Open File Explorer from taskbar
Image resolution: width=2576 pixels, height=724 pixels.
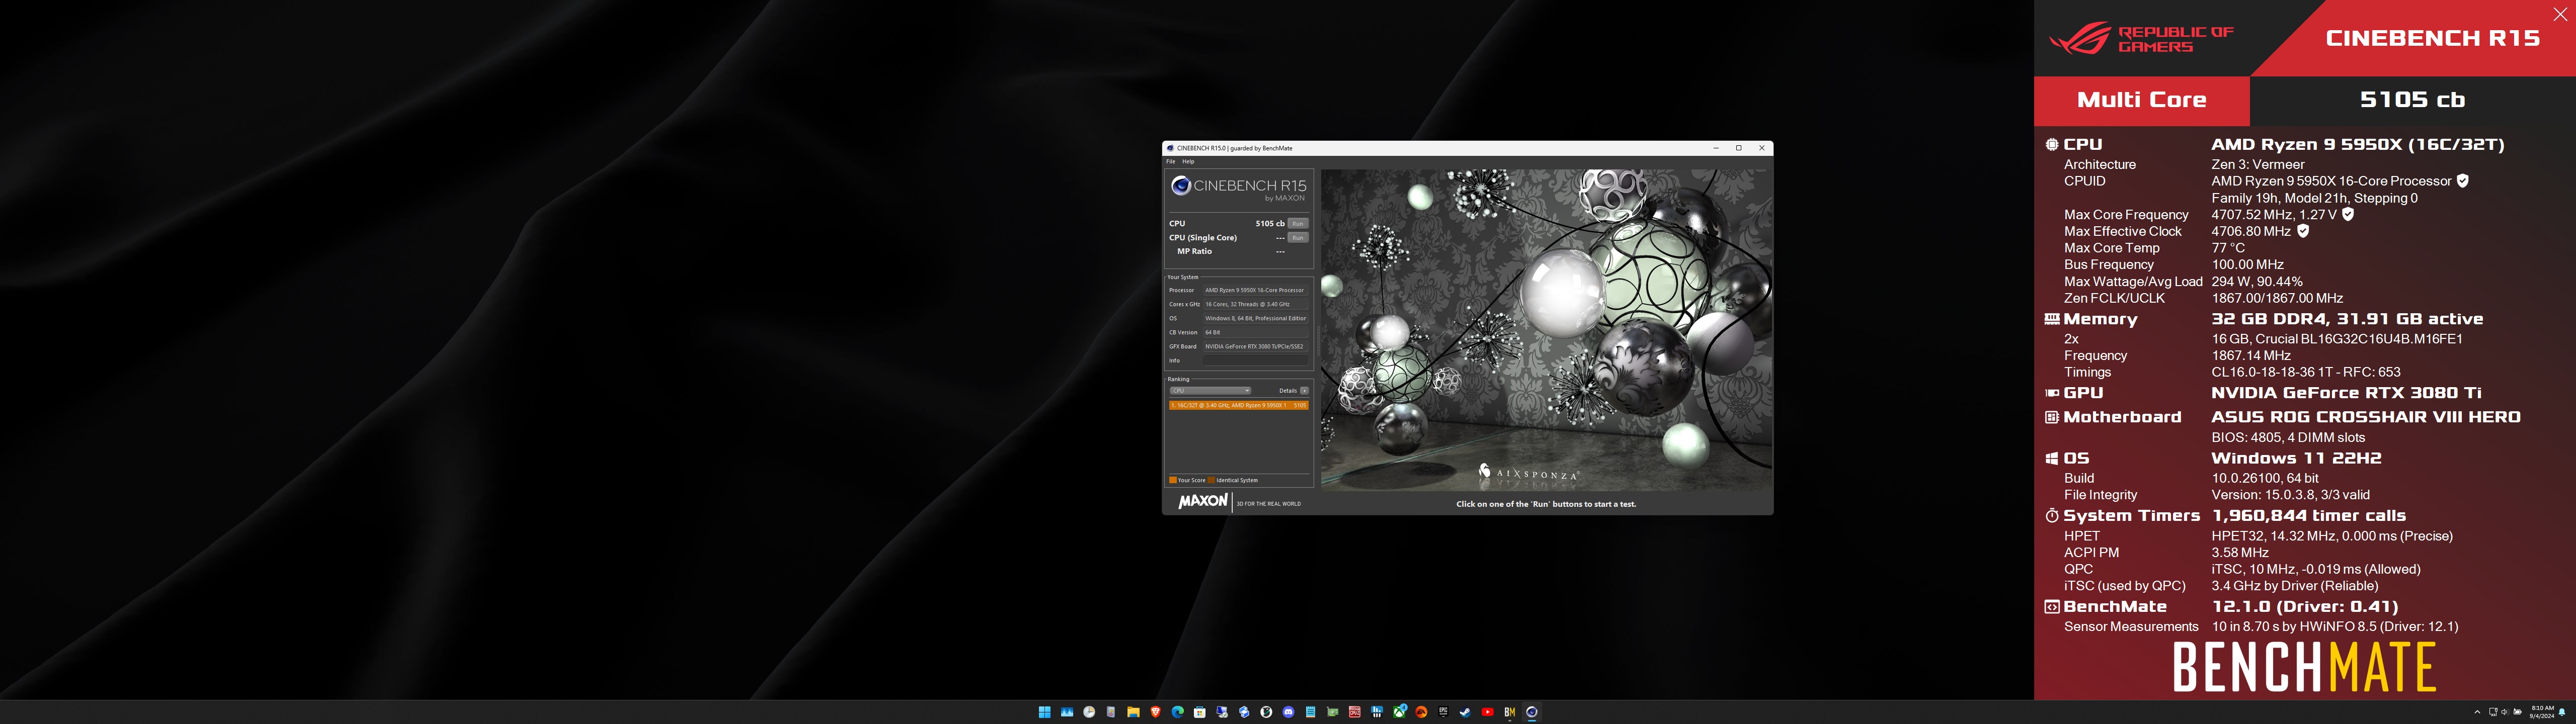[1133, 712]
